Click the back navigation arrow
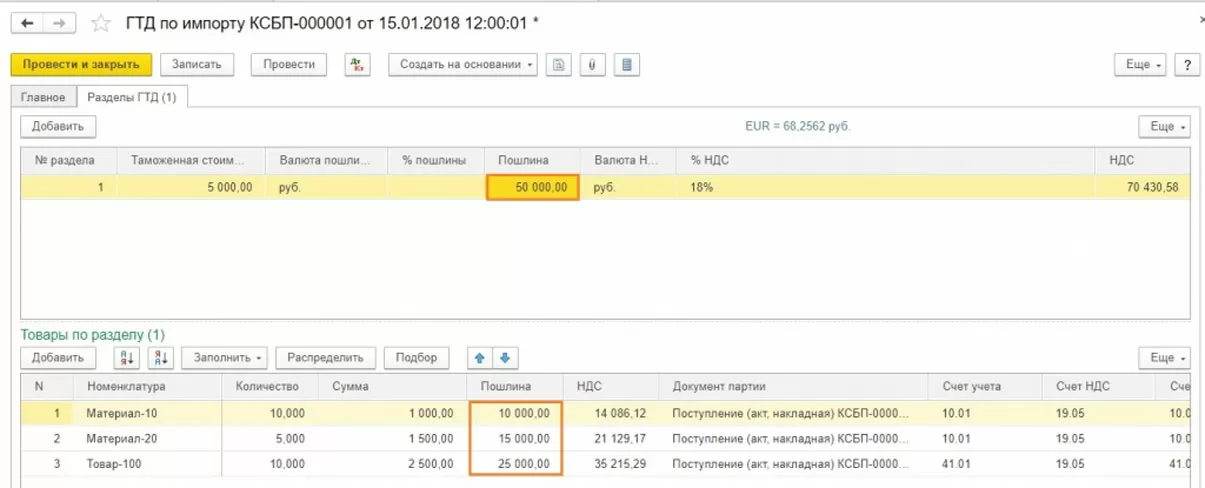Screen dimensions: 1205x488 coord(27,22)
